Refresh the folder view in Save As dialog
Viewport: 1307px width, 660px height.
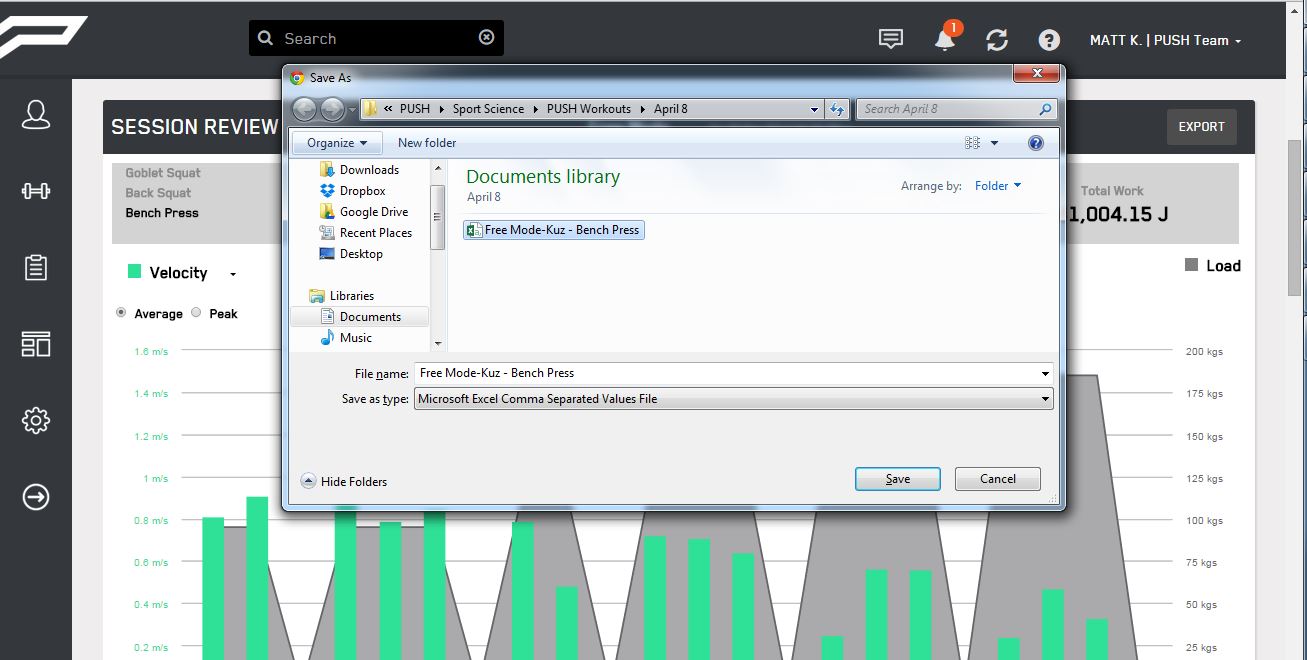(838, 109)
